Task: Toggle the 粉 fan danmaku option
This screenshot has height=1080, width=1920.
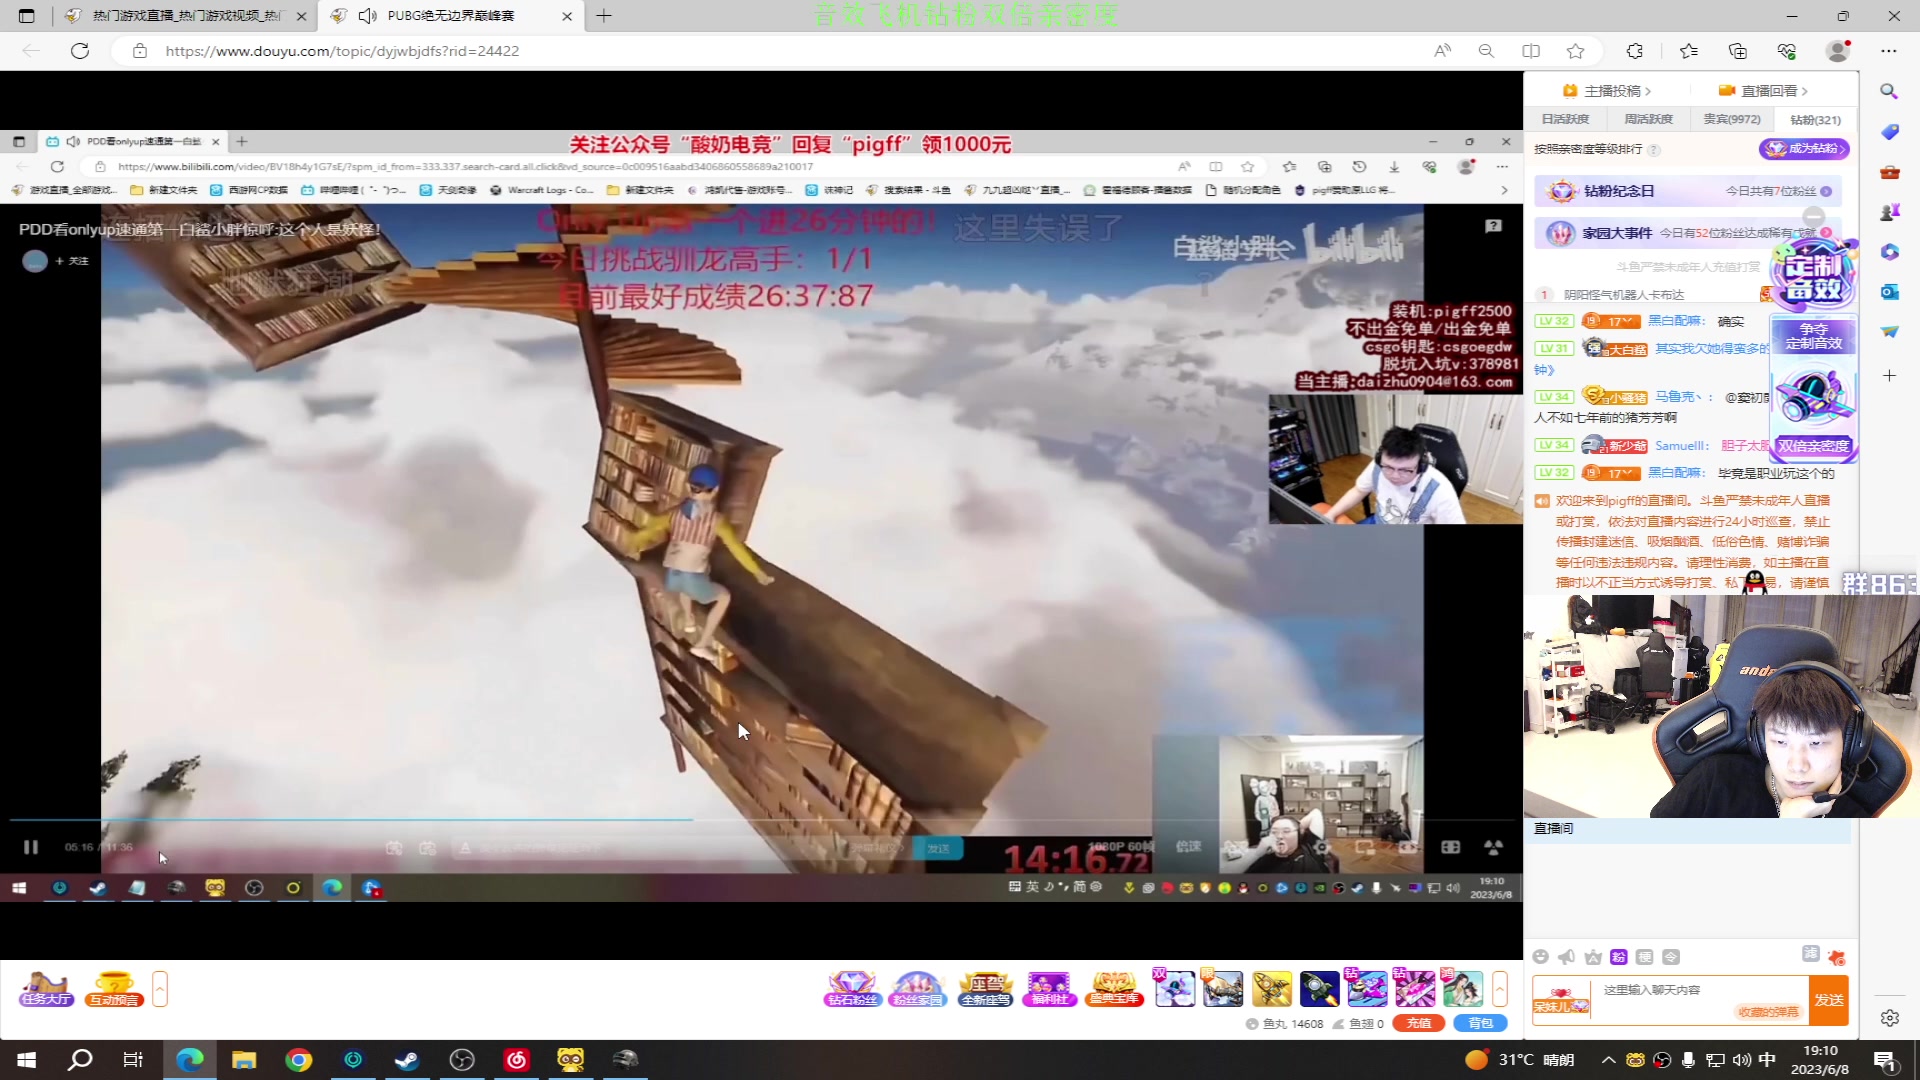Action: (1619, 957)
